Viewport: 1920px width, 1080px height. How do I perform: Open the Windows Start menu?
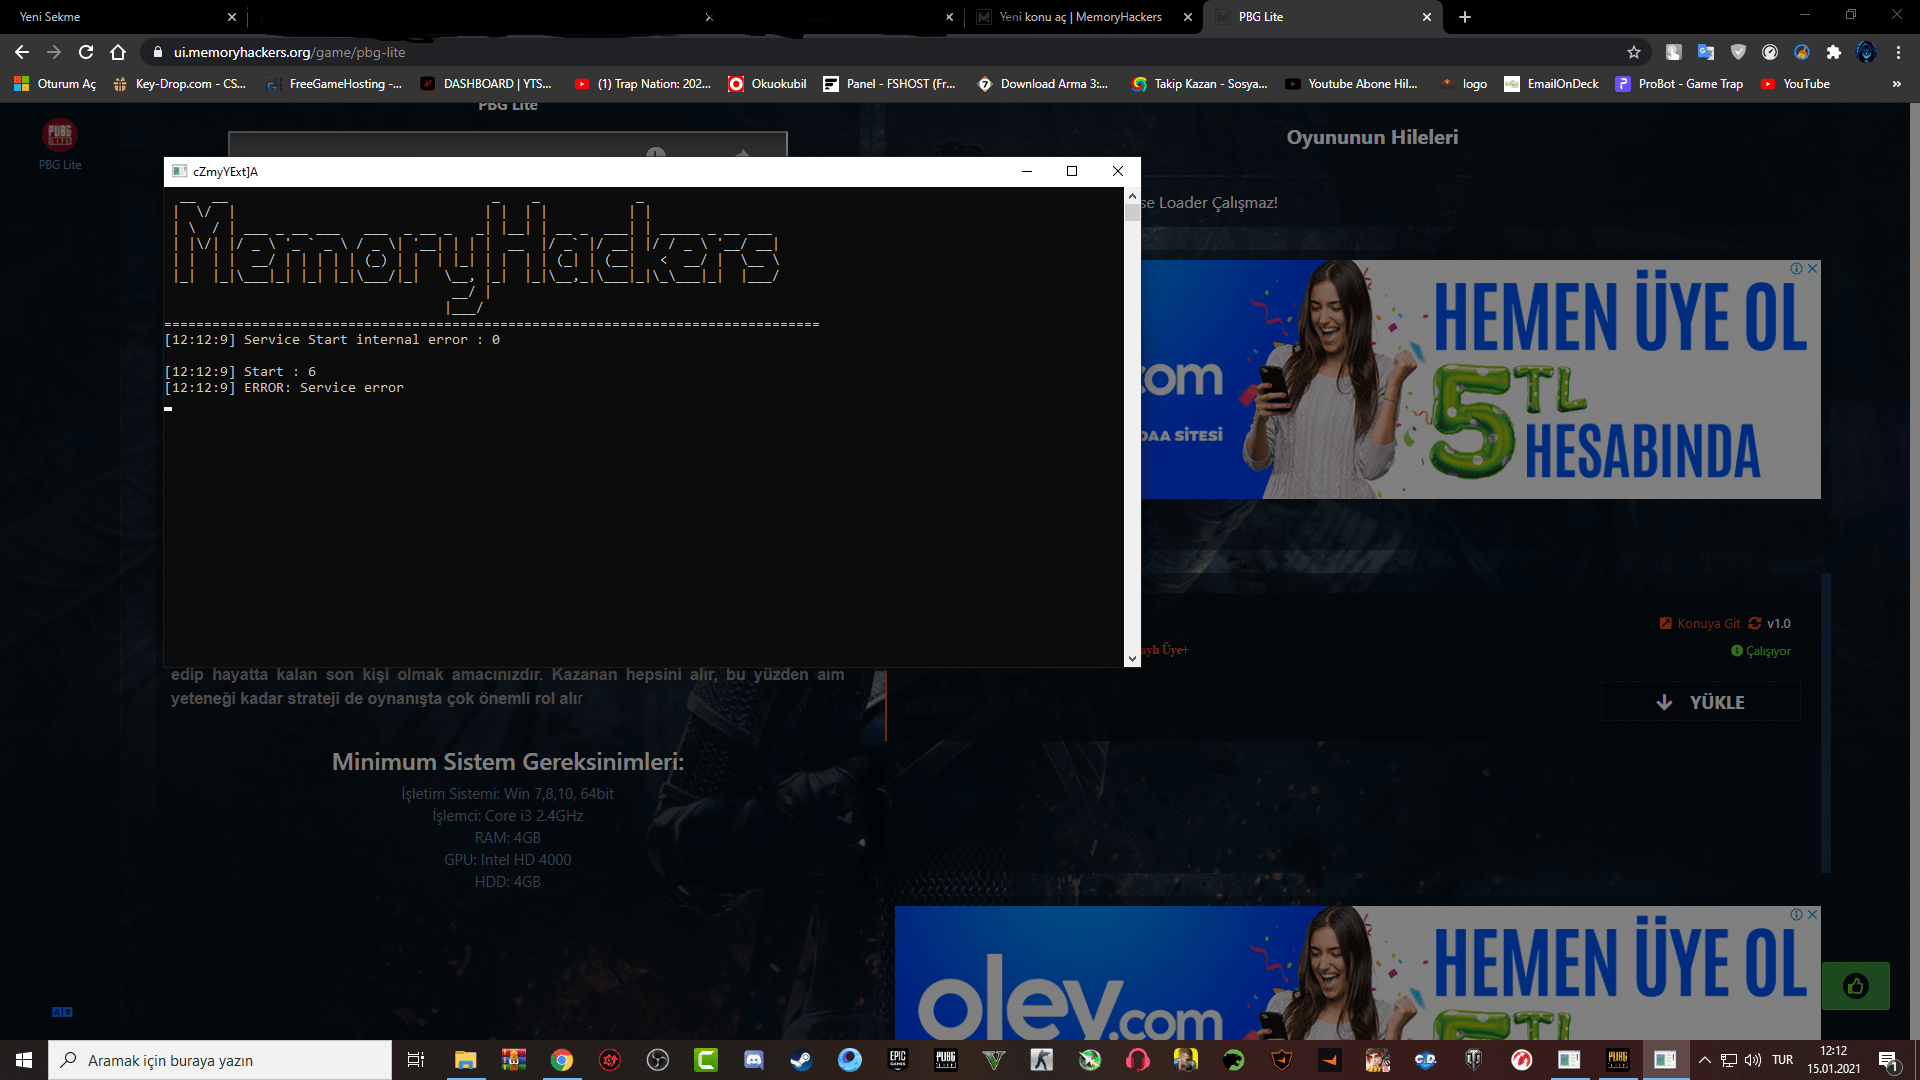pyautogui.click(x=24, y=1060)
